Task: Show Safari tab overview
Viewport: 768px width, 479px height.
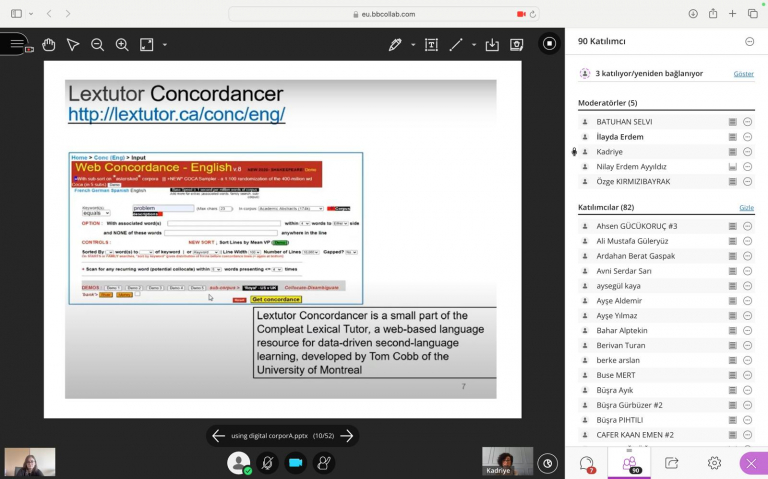Action: click(x=753, y=14)
